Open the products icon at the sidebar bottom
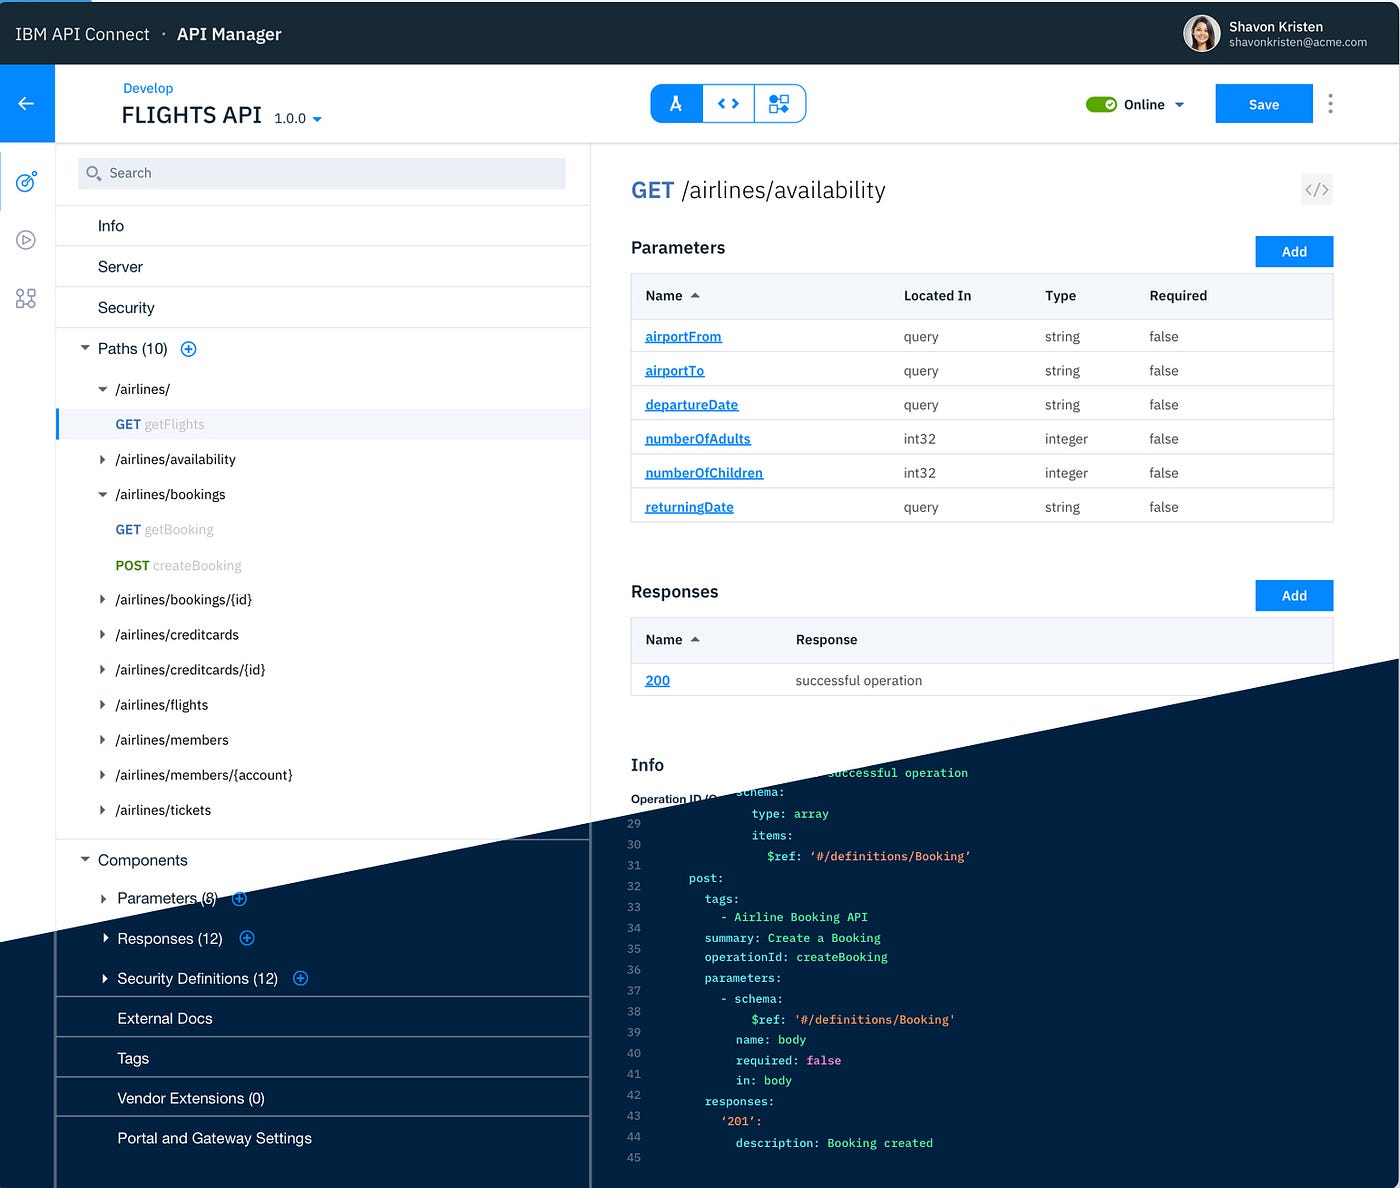The height and width of the screenshot is (1188, 1400). [26, 298]
